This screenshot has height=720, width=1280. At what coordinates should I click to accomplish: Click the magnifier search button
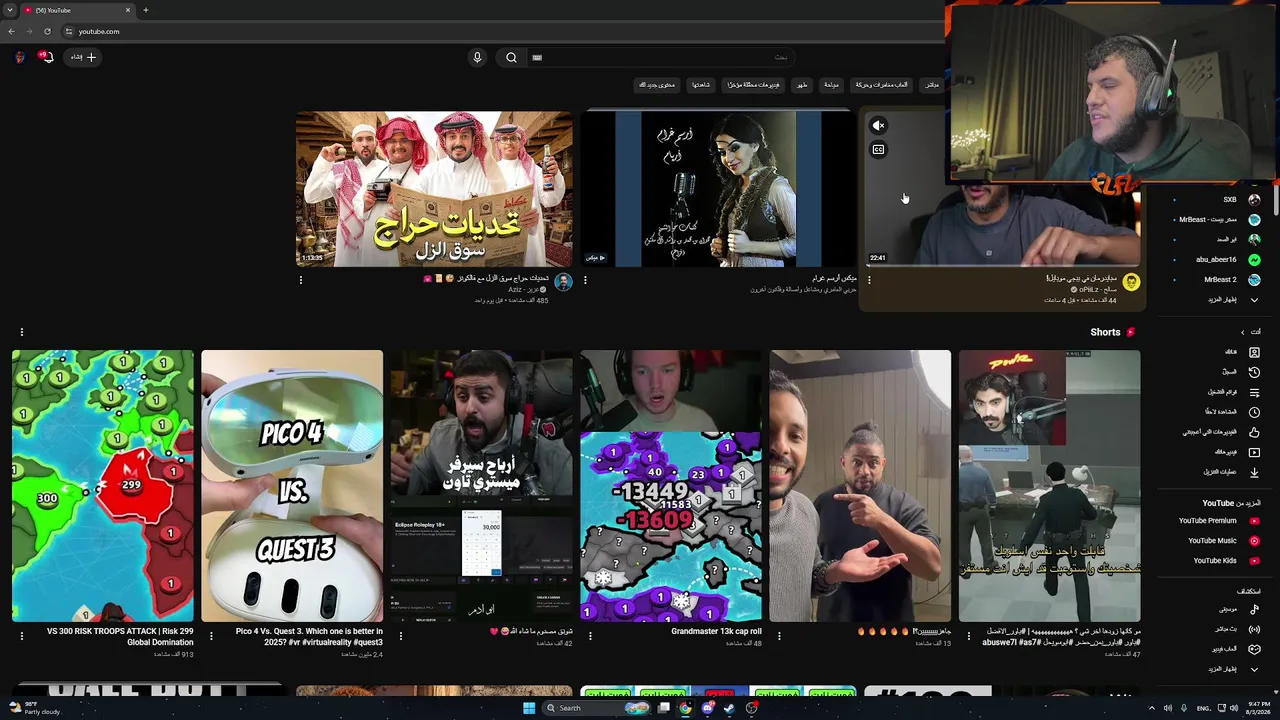point(511,57)
